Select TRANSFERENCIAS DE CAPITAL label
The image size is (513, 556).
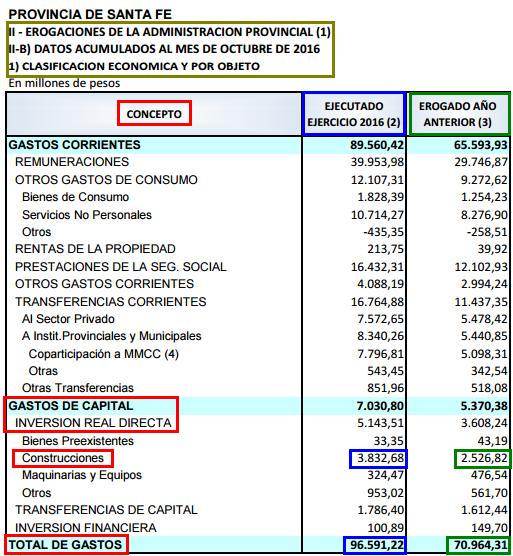point(106,510)
